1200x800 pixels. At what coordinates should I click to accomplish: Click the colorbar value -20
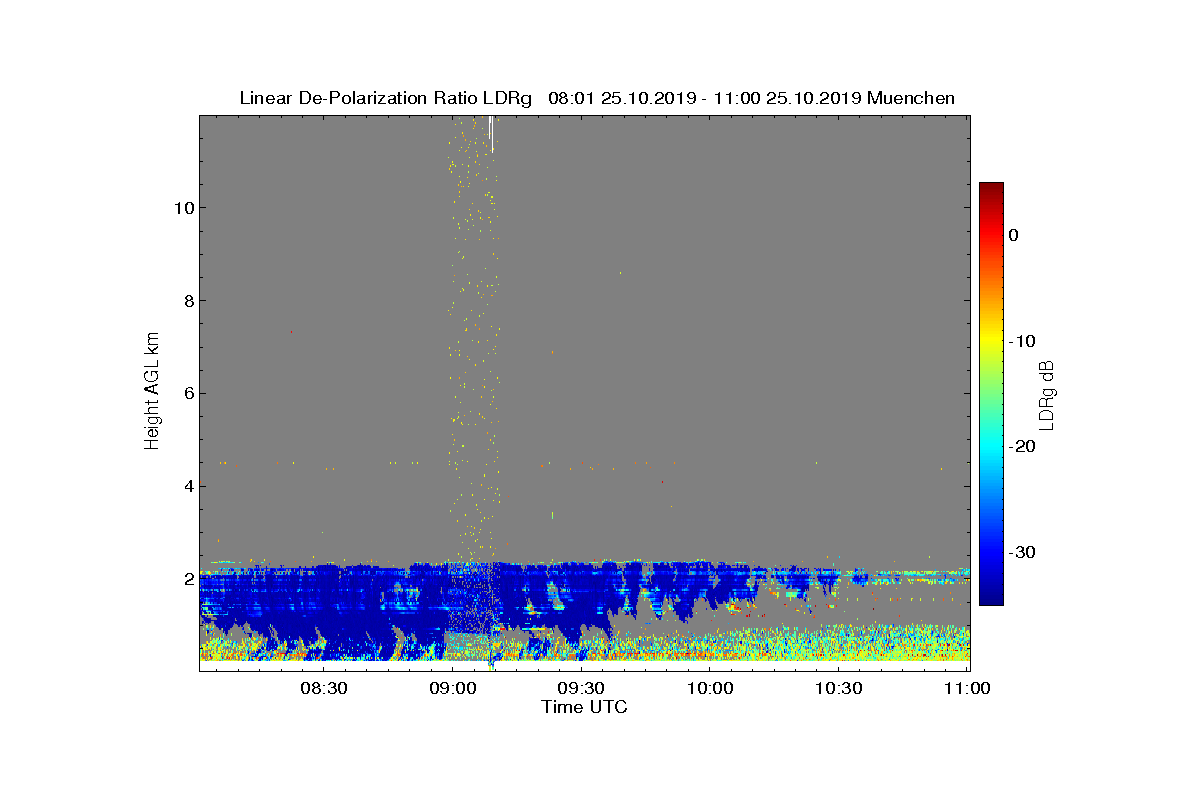[x=1021, y=446]
